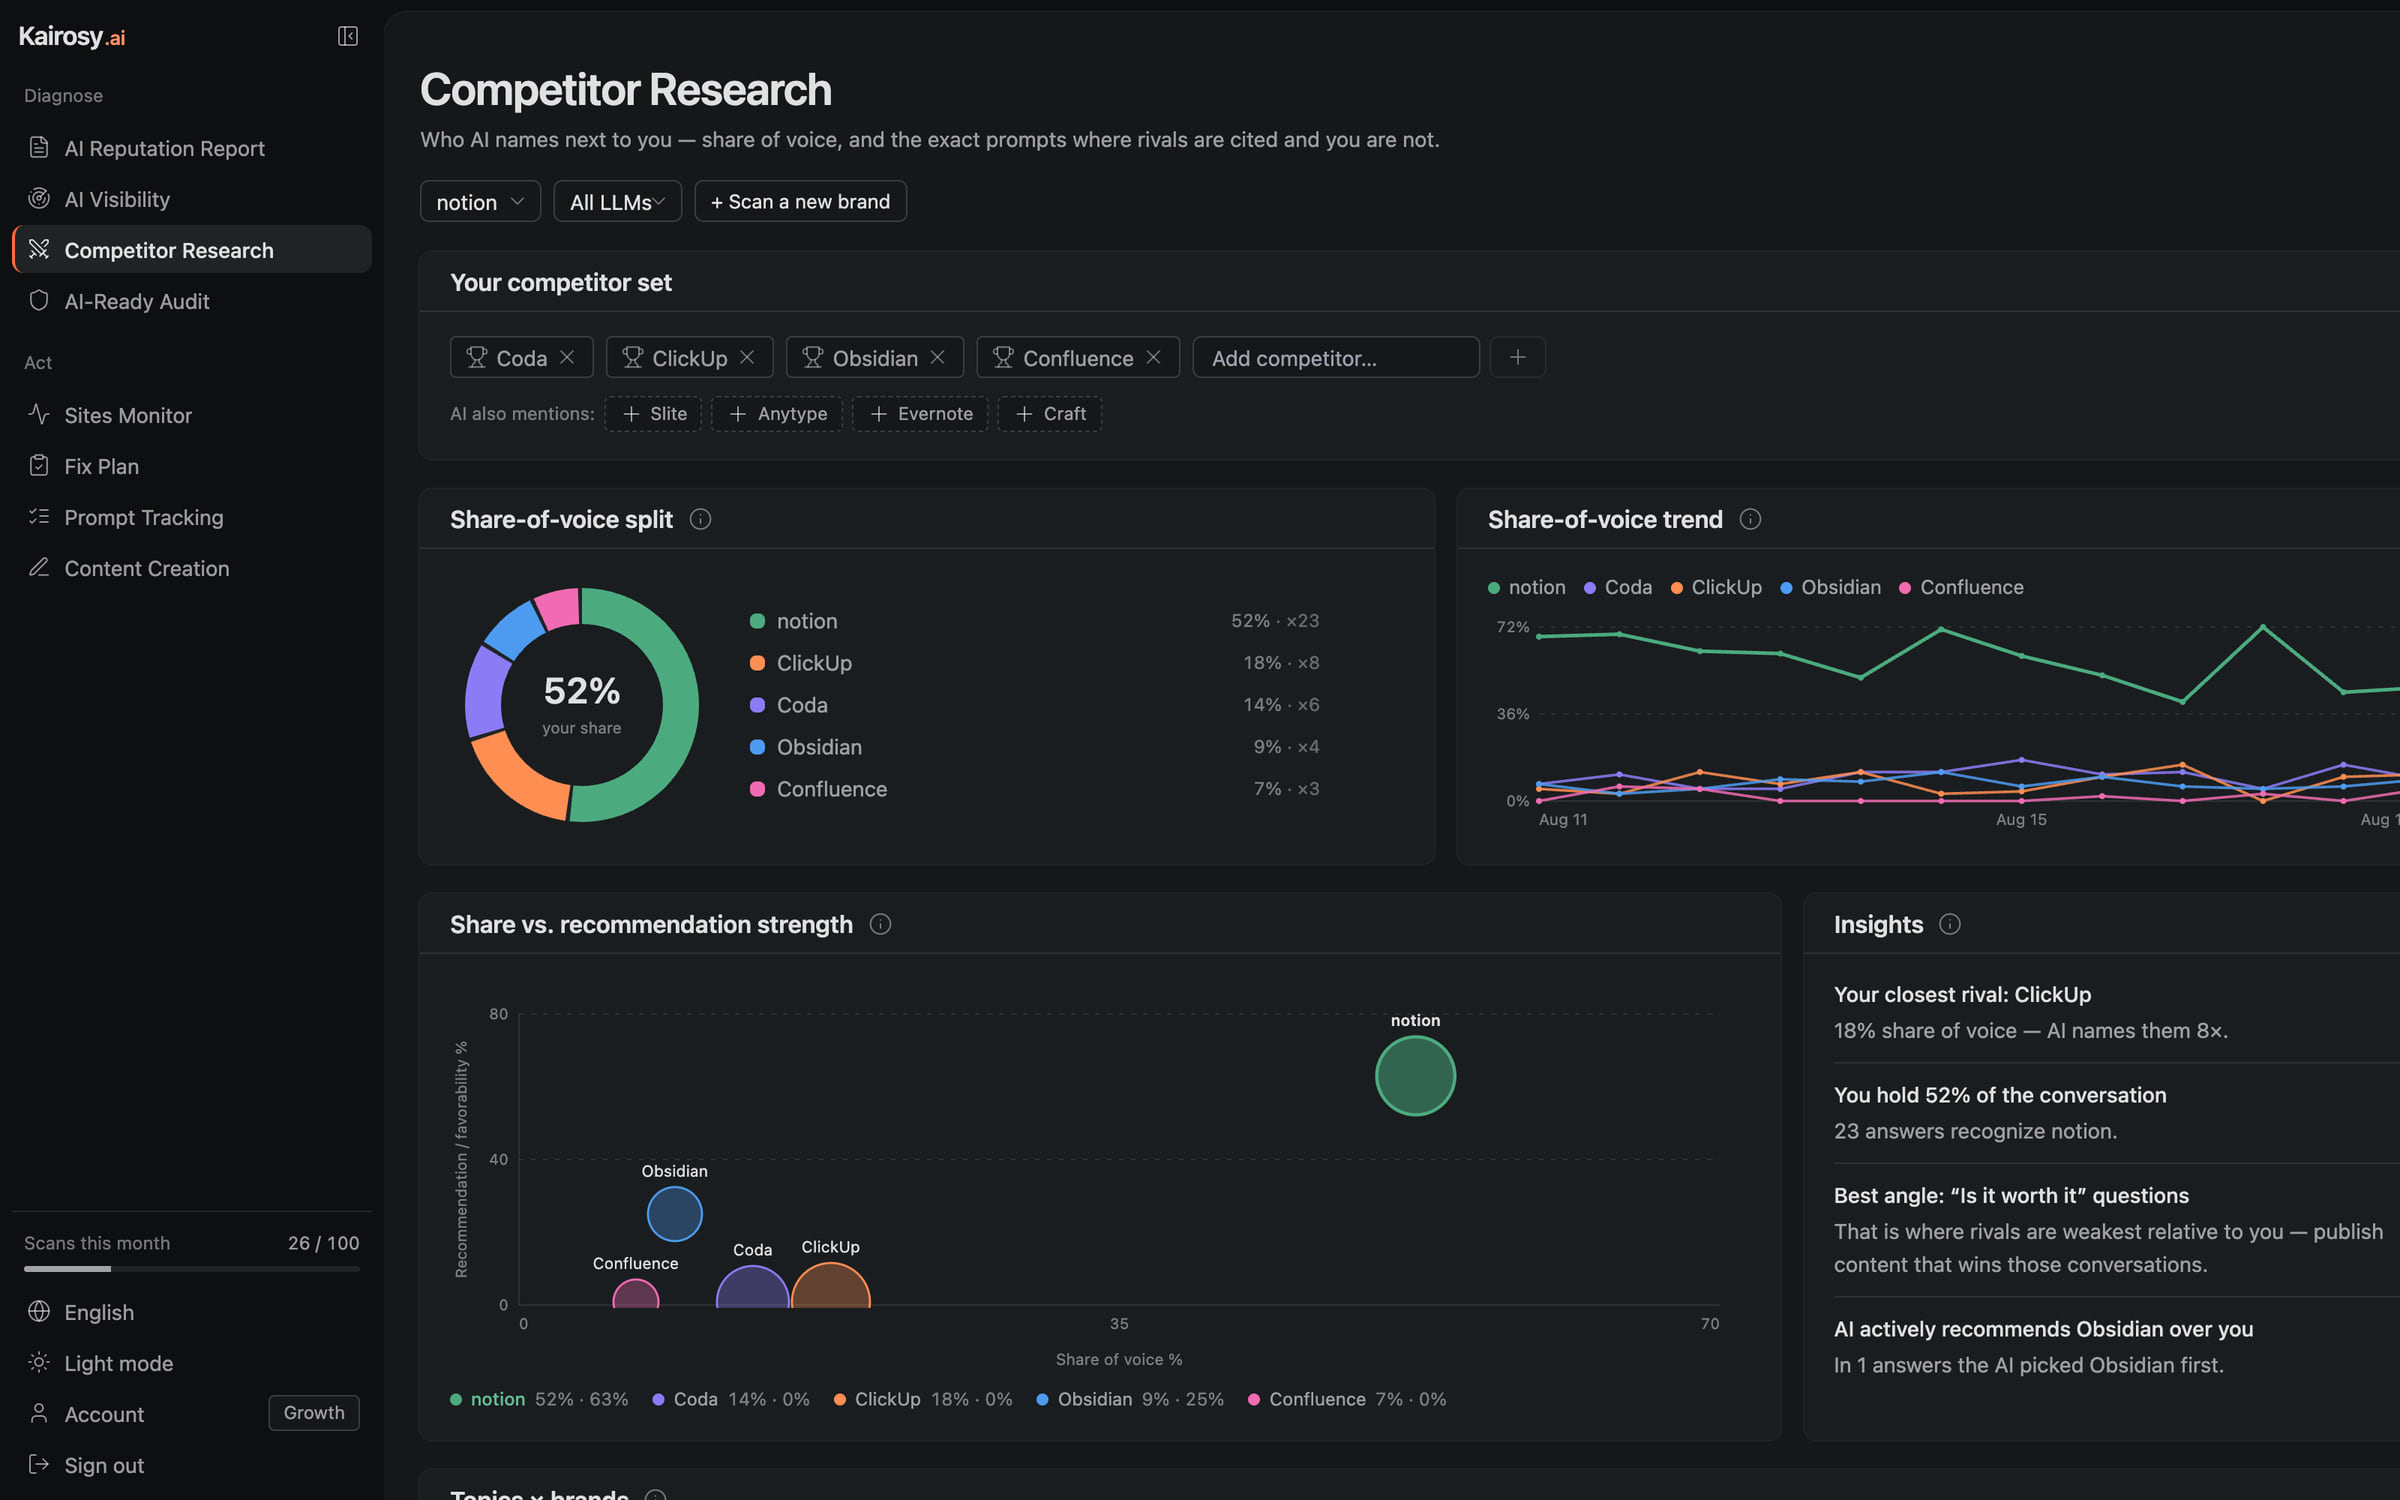
Task: Open the Fix Plan page
Action: pyautogui.click(x=192, y=466)
